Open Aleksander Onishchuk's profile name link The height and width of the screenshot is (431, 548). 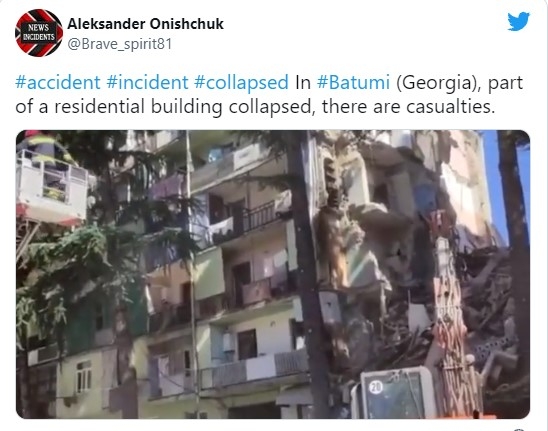point(145,24)
